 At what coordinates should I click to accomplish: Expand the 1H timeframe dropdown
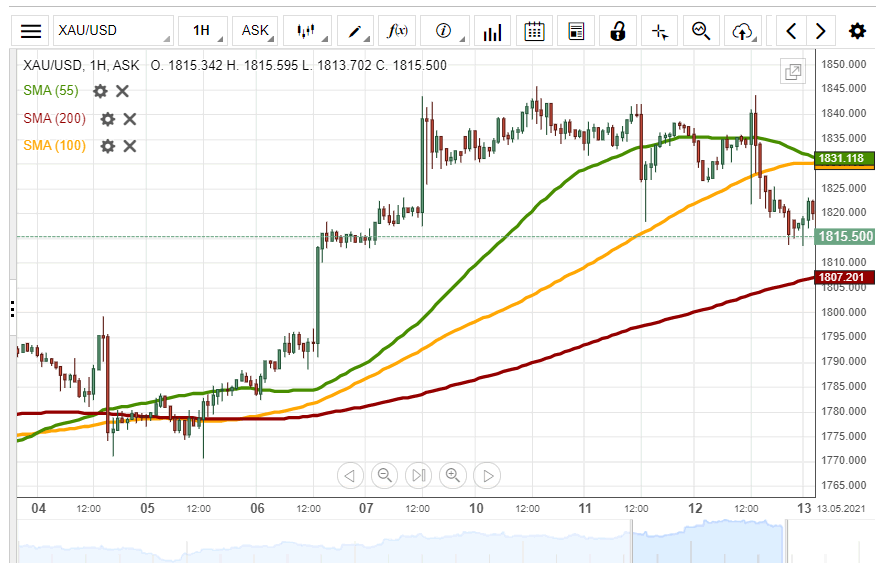tap(203, 30)
